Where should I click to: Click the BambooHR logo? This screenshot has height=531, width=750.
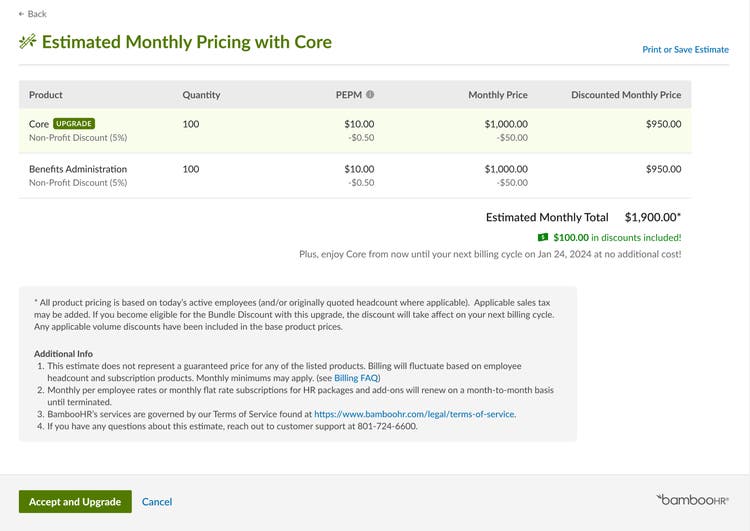693,500
